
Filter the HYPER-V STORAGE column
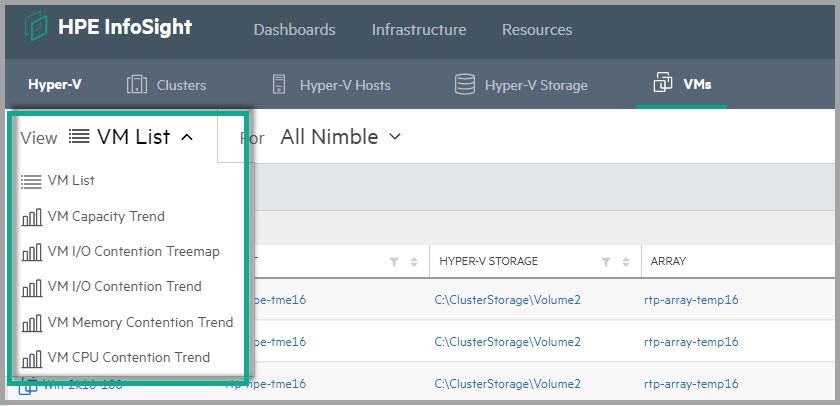pos(606,262)
